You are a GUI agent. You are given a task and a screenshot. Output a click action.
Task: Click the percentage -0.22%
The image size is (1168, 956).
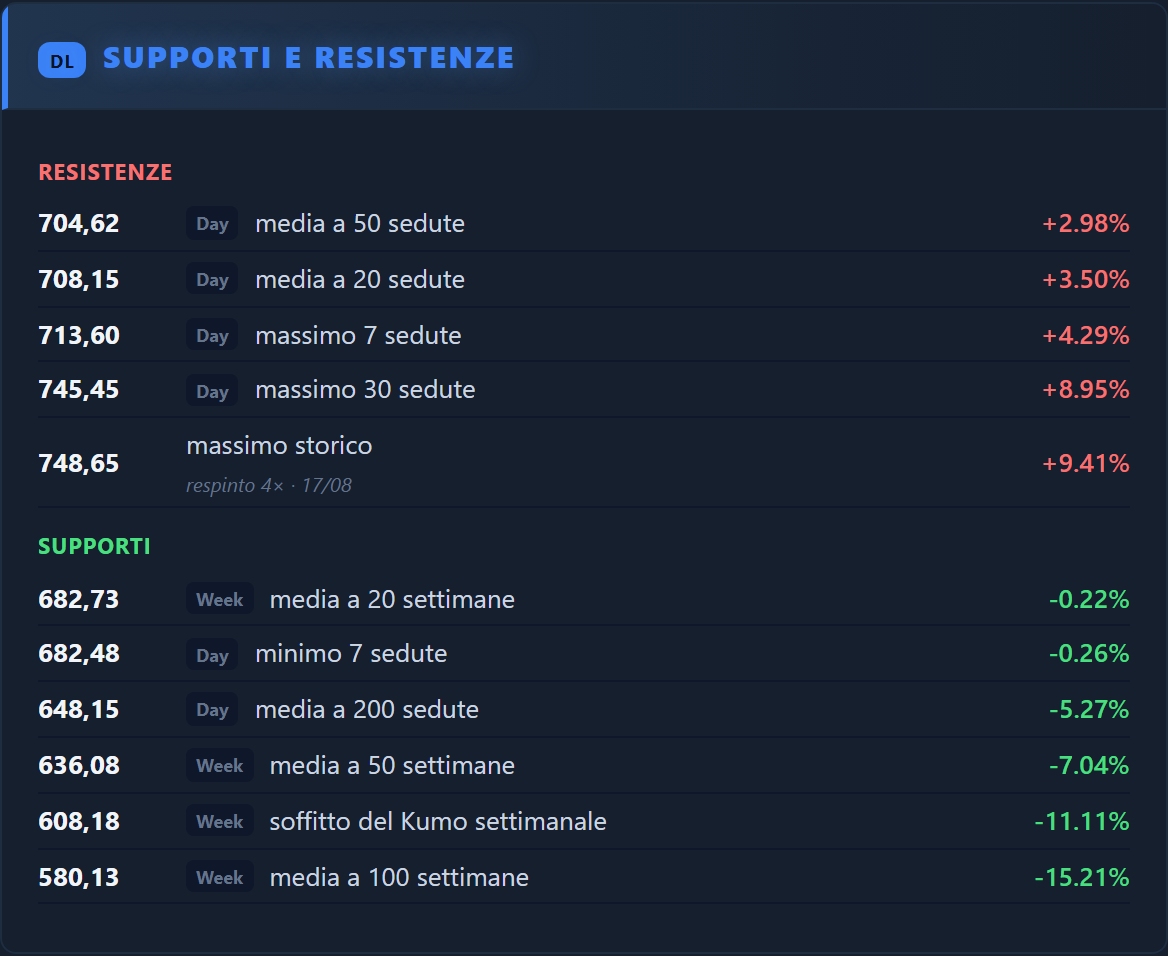pyautogui.click(x=1089, y=599)
